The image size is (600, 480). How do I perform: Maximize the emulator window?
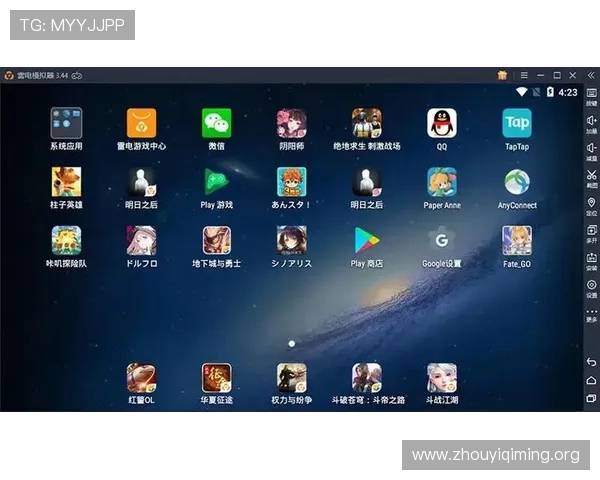[557, 75]
